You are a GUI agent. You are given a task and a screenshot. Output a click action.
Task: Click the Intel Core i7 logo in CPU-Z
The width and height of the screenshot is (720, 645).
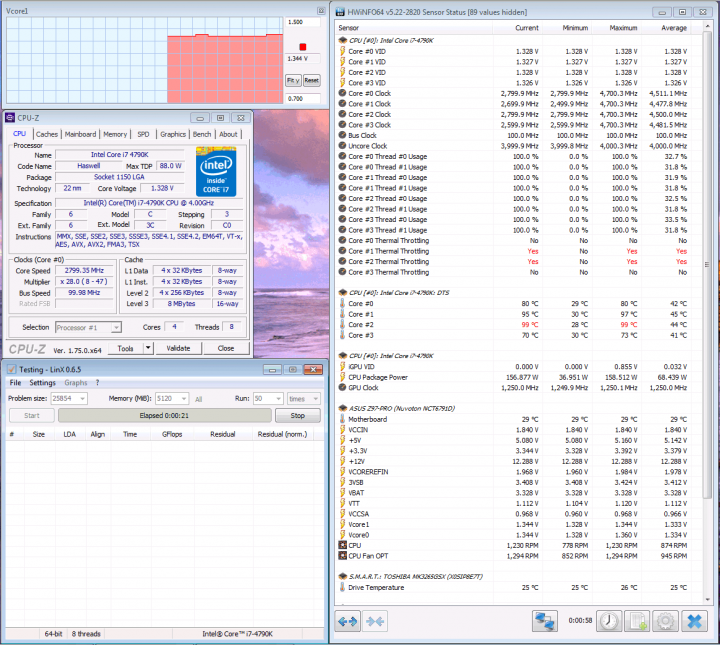216,171
